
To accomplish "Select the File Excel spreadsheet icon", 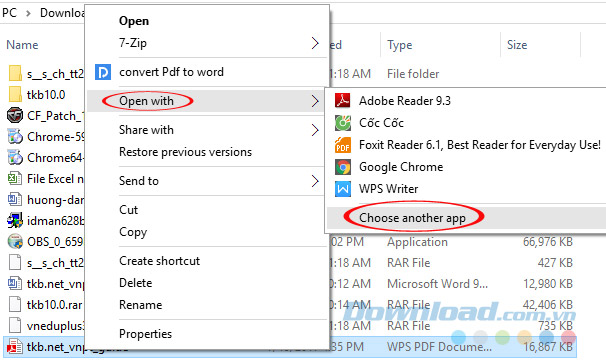I will tap(15, 178).
